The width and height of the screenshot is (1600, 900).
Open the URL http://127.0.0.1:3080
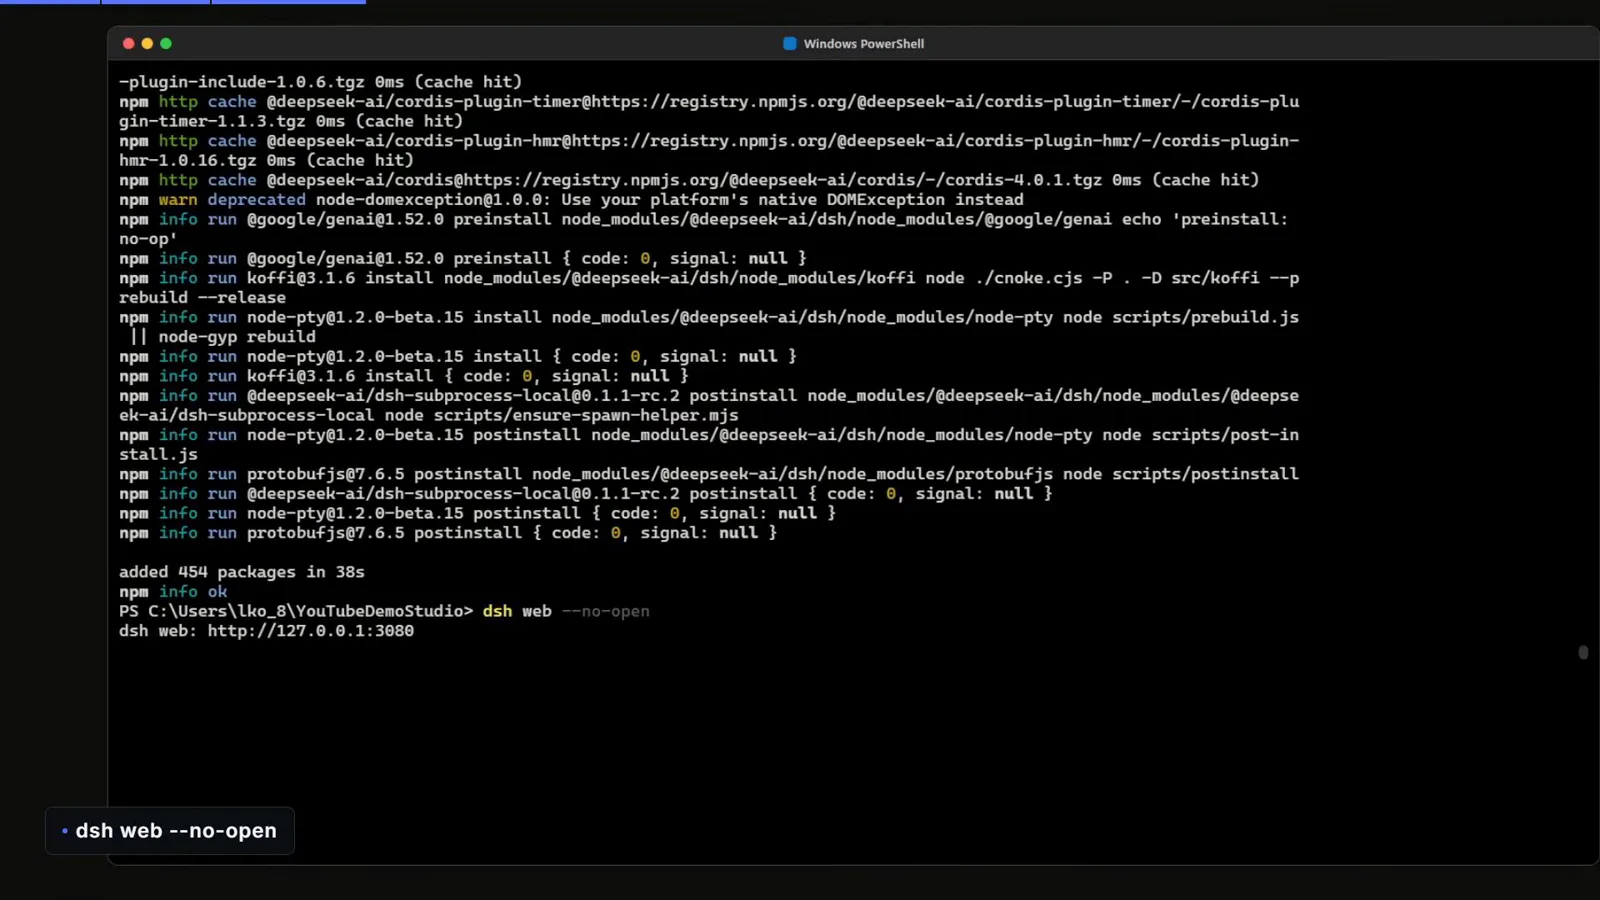click(x=310, y=631)
